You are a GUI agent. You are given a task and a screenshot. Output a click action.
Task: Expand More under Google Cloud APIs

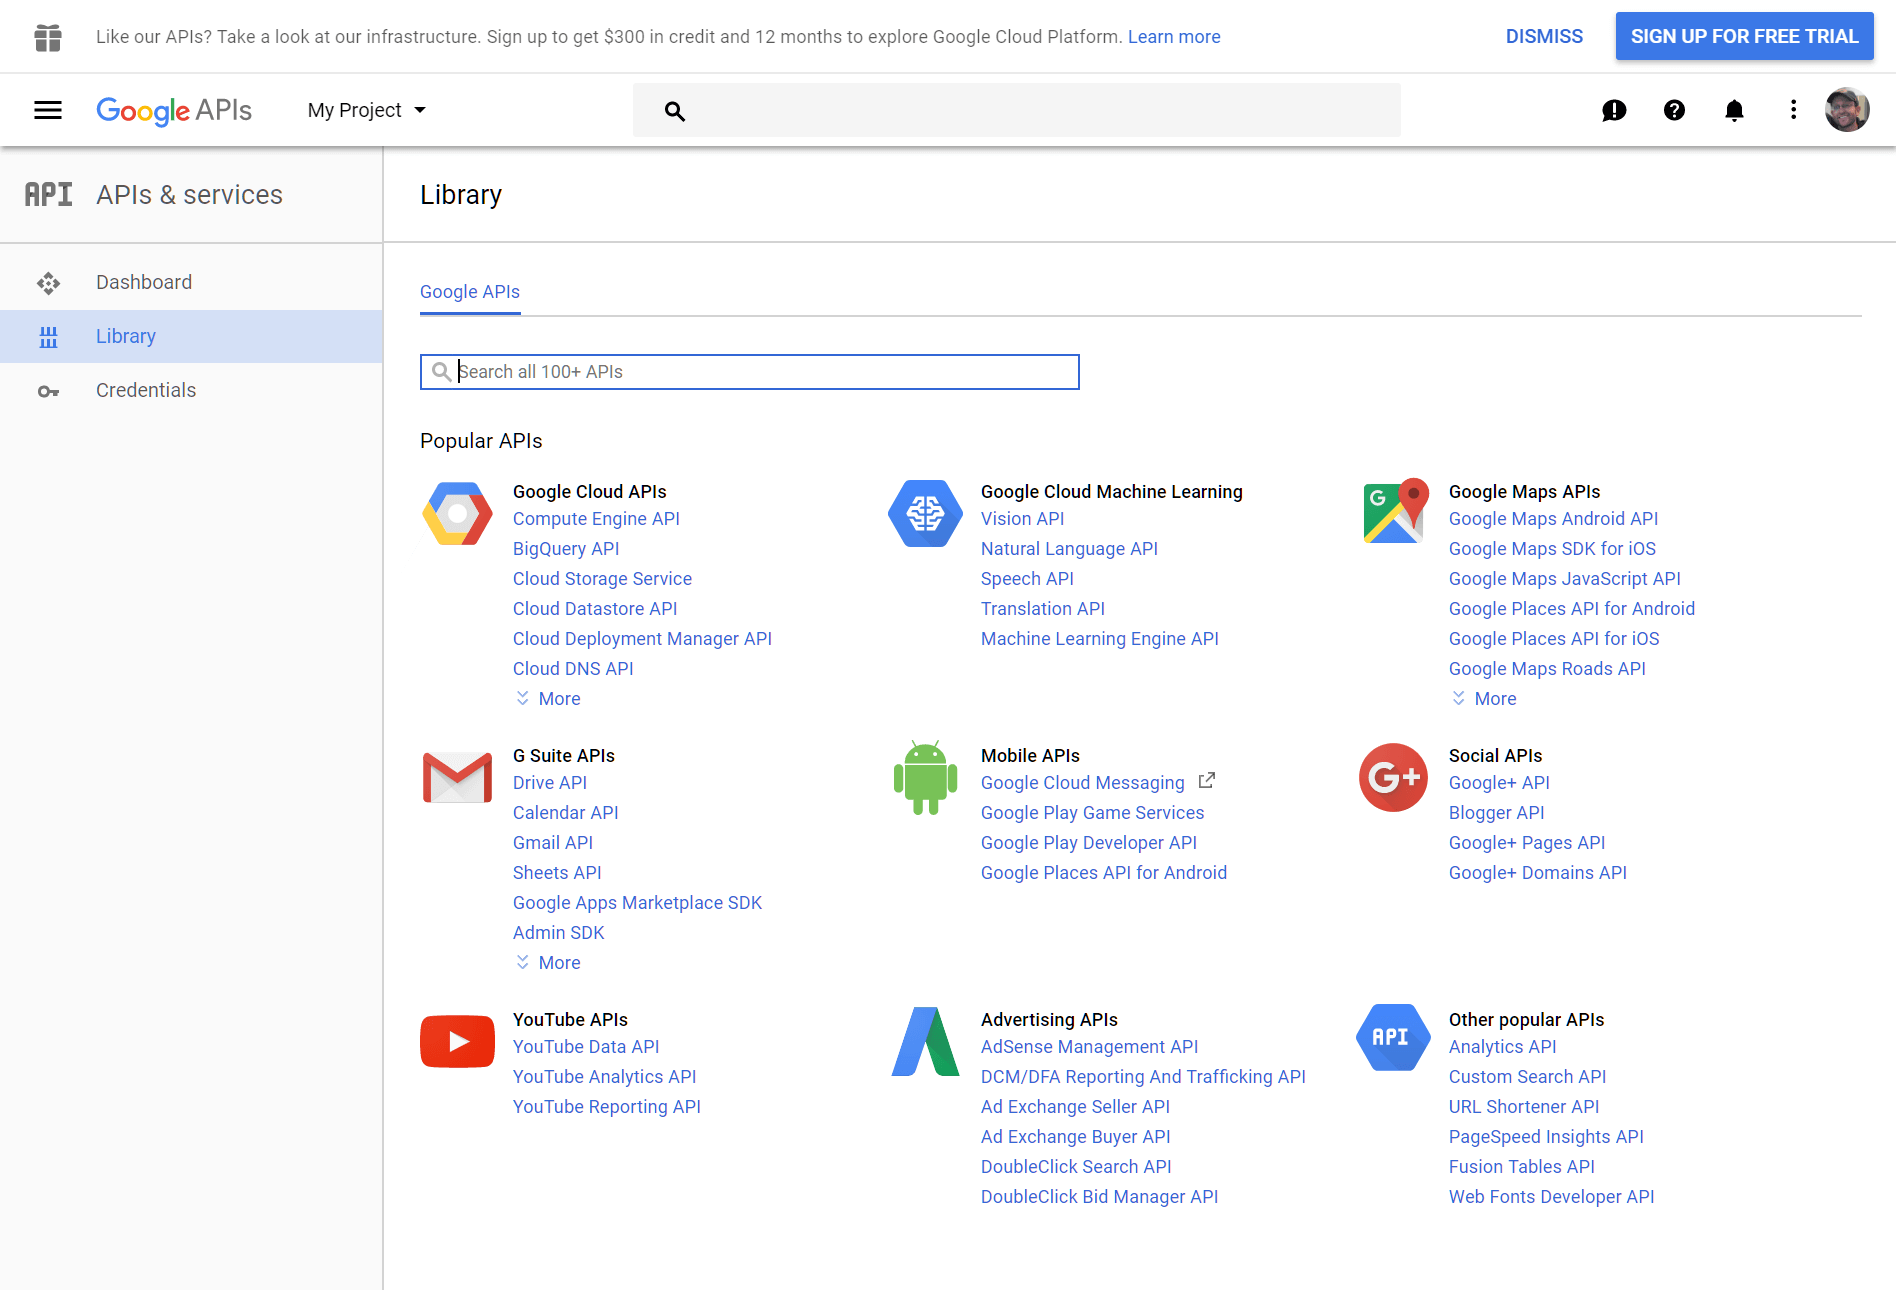click(548, 699)
